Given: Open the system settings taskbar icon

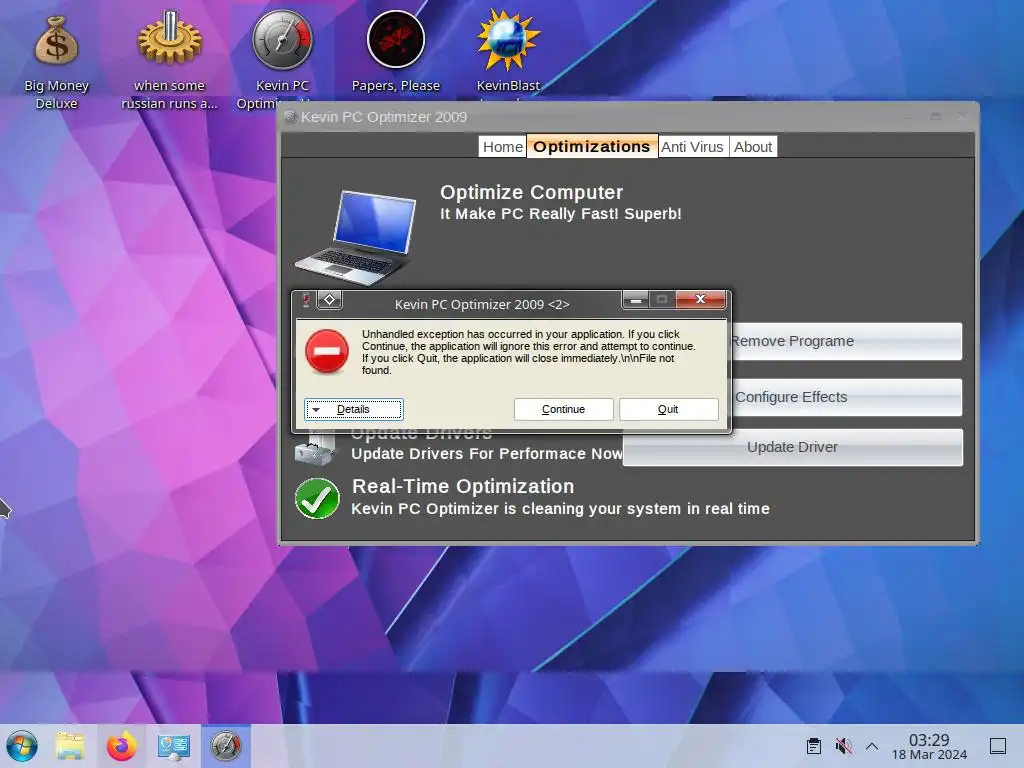Looking at the screenshot, I should point(173,746).
